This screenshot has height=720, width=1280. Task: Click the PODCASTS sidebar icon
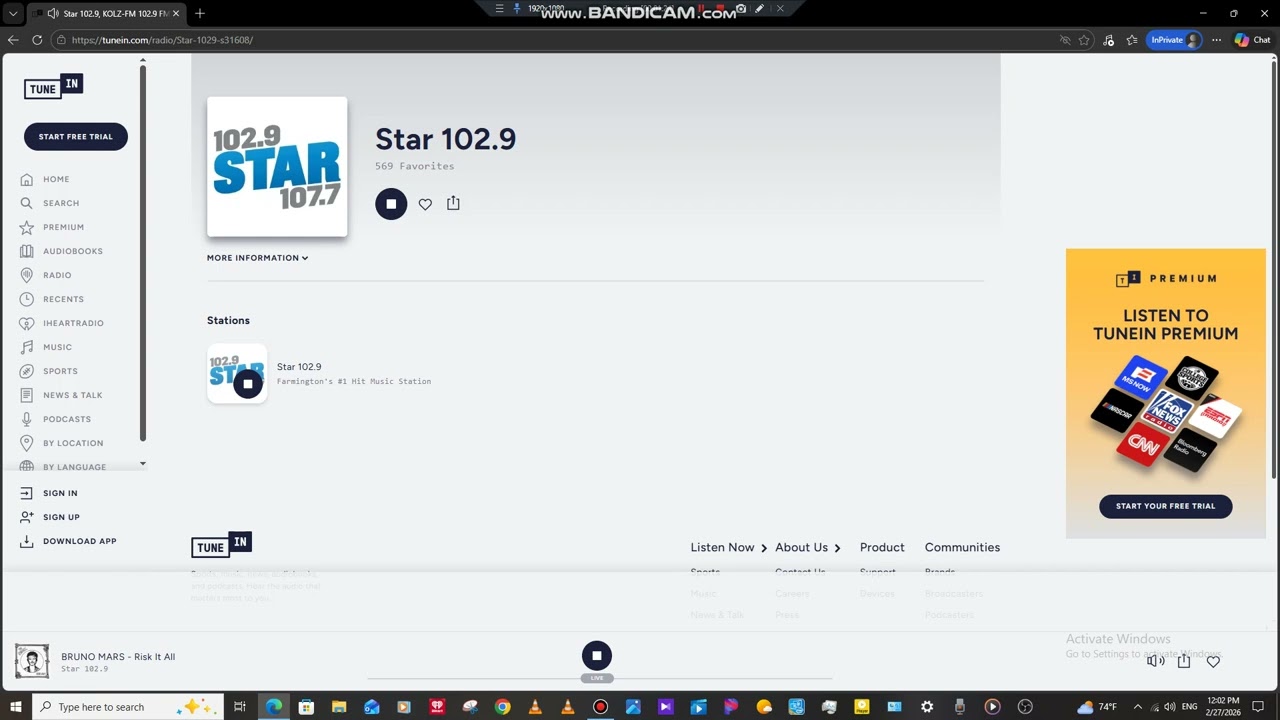click(x=26, y=419)
